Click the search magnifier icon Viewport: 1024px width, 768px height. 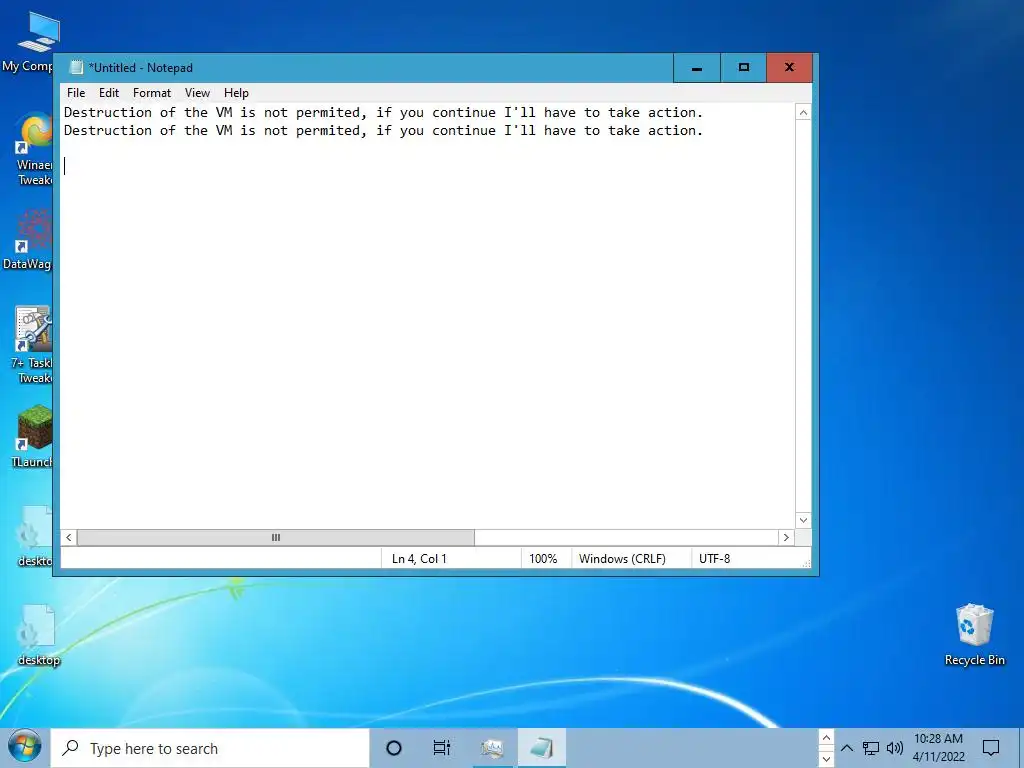click(71, 748)
